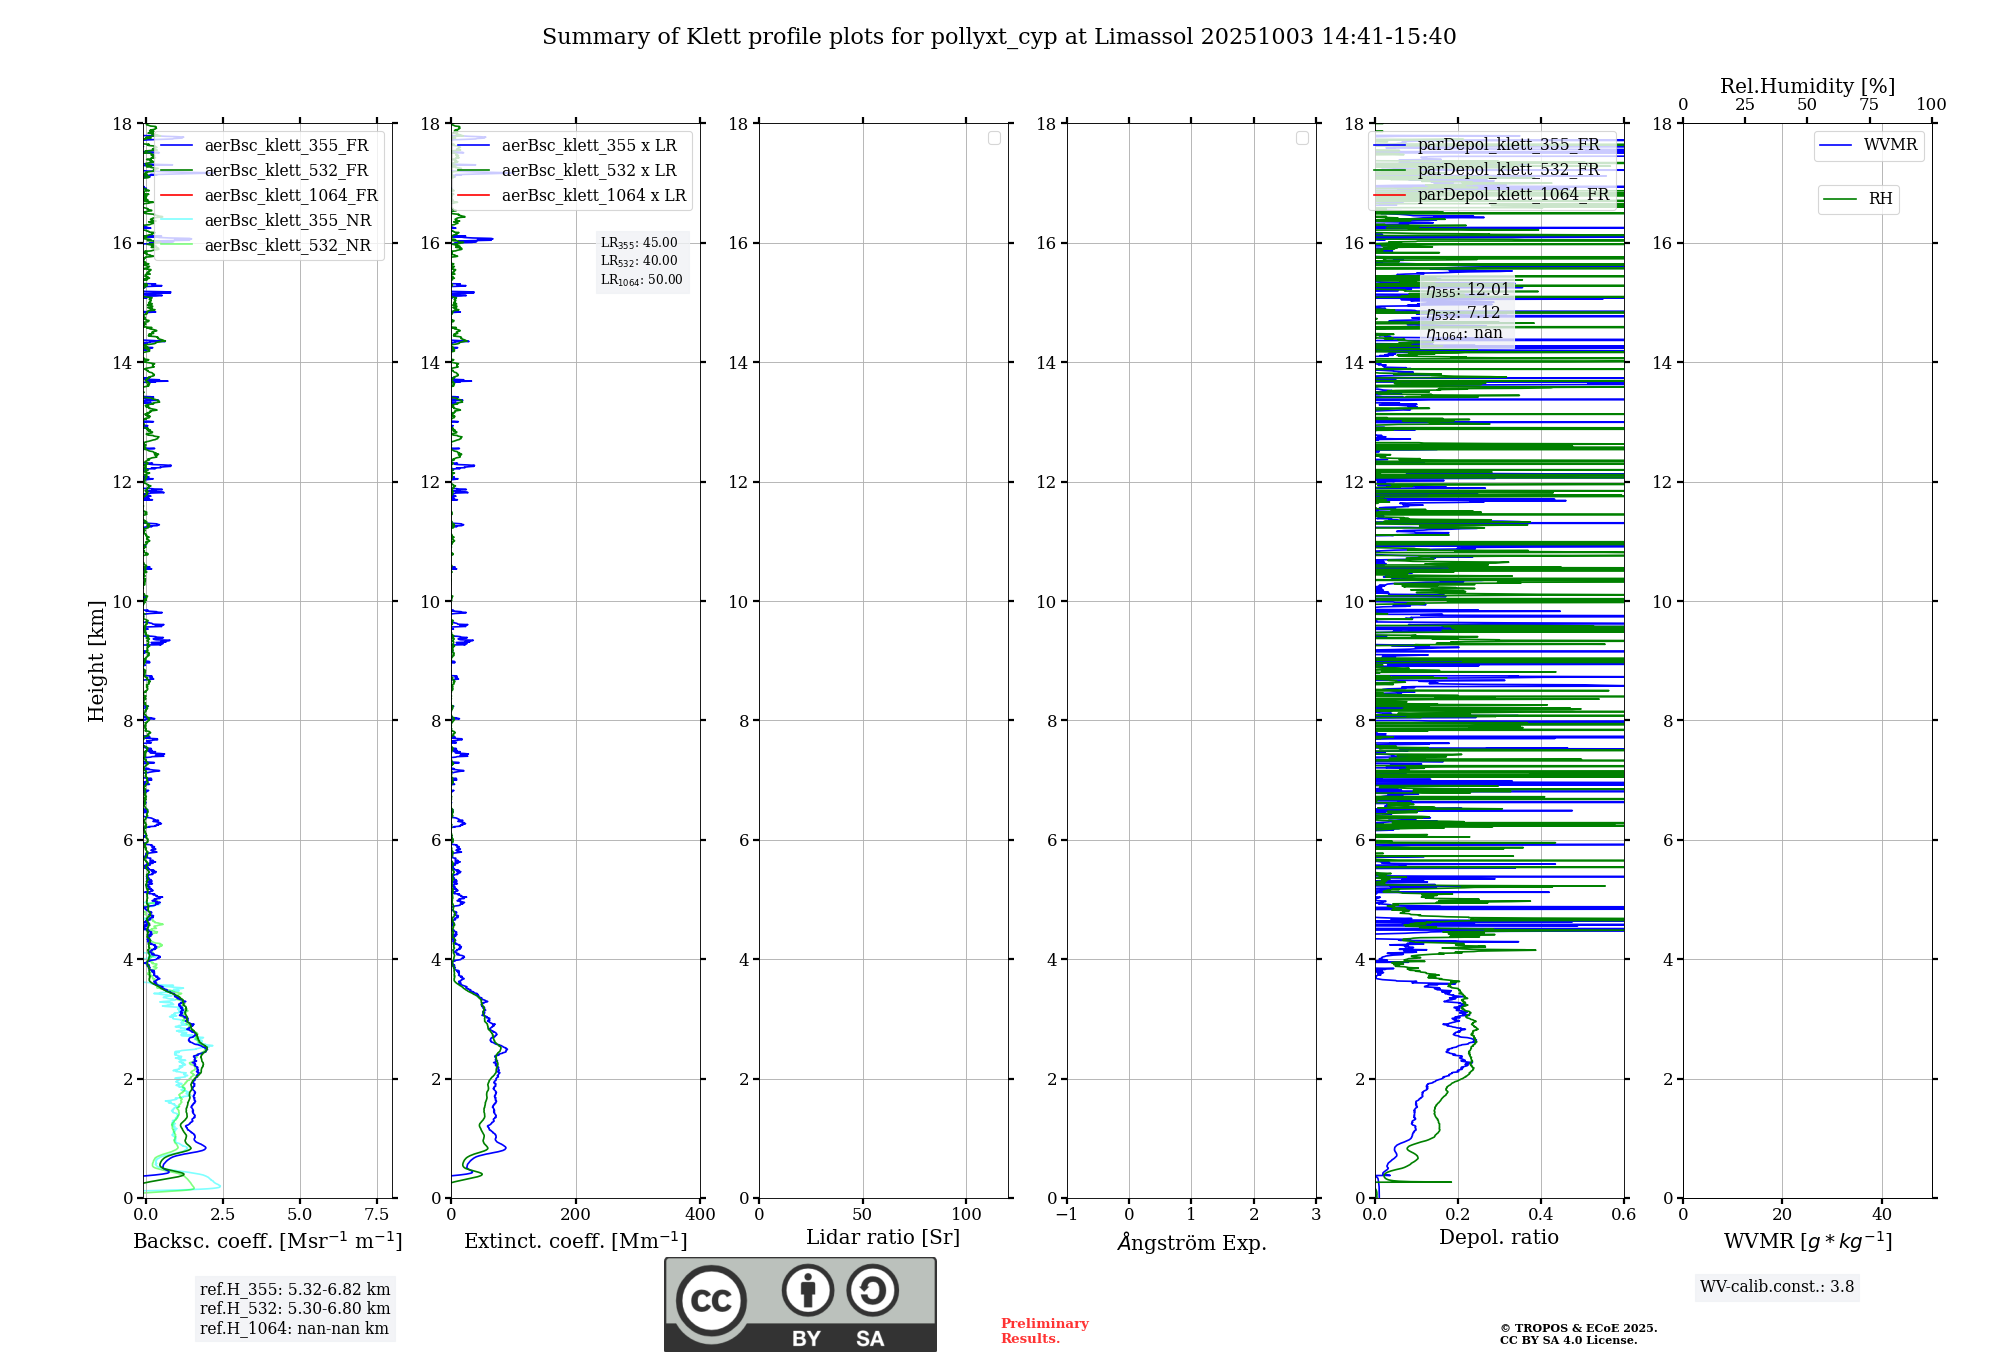
Task: Click the empty legend box in the Lidar ratio panel
Action: coord(994,138)
